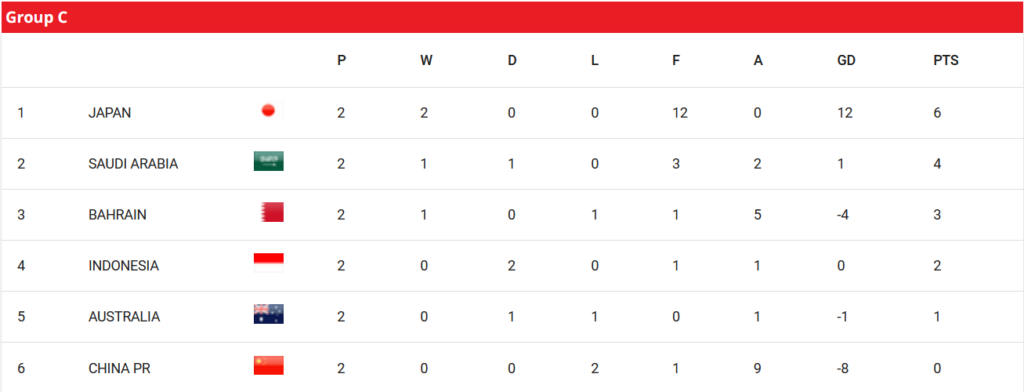Open the CHINA PR team entry
Screen dimensions: 1024x392
120,368
